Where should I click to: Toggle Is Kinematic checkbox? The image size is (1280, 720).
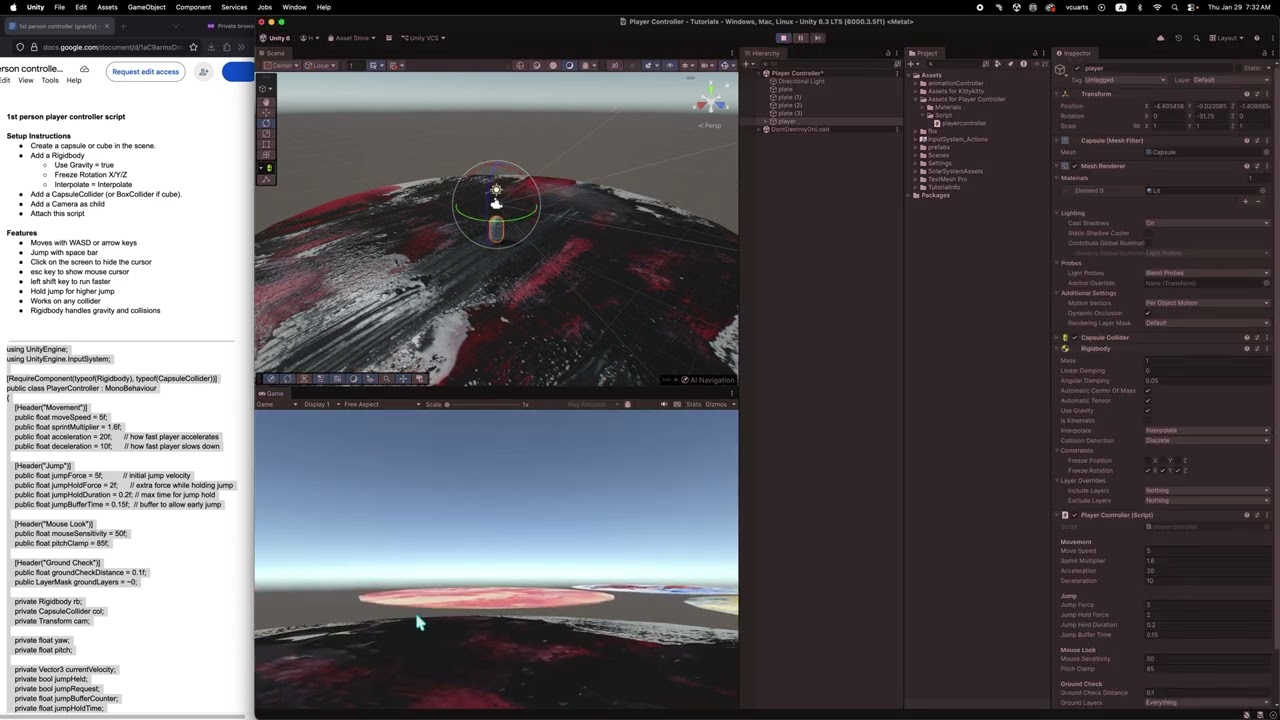1148,421
